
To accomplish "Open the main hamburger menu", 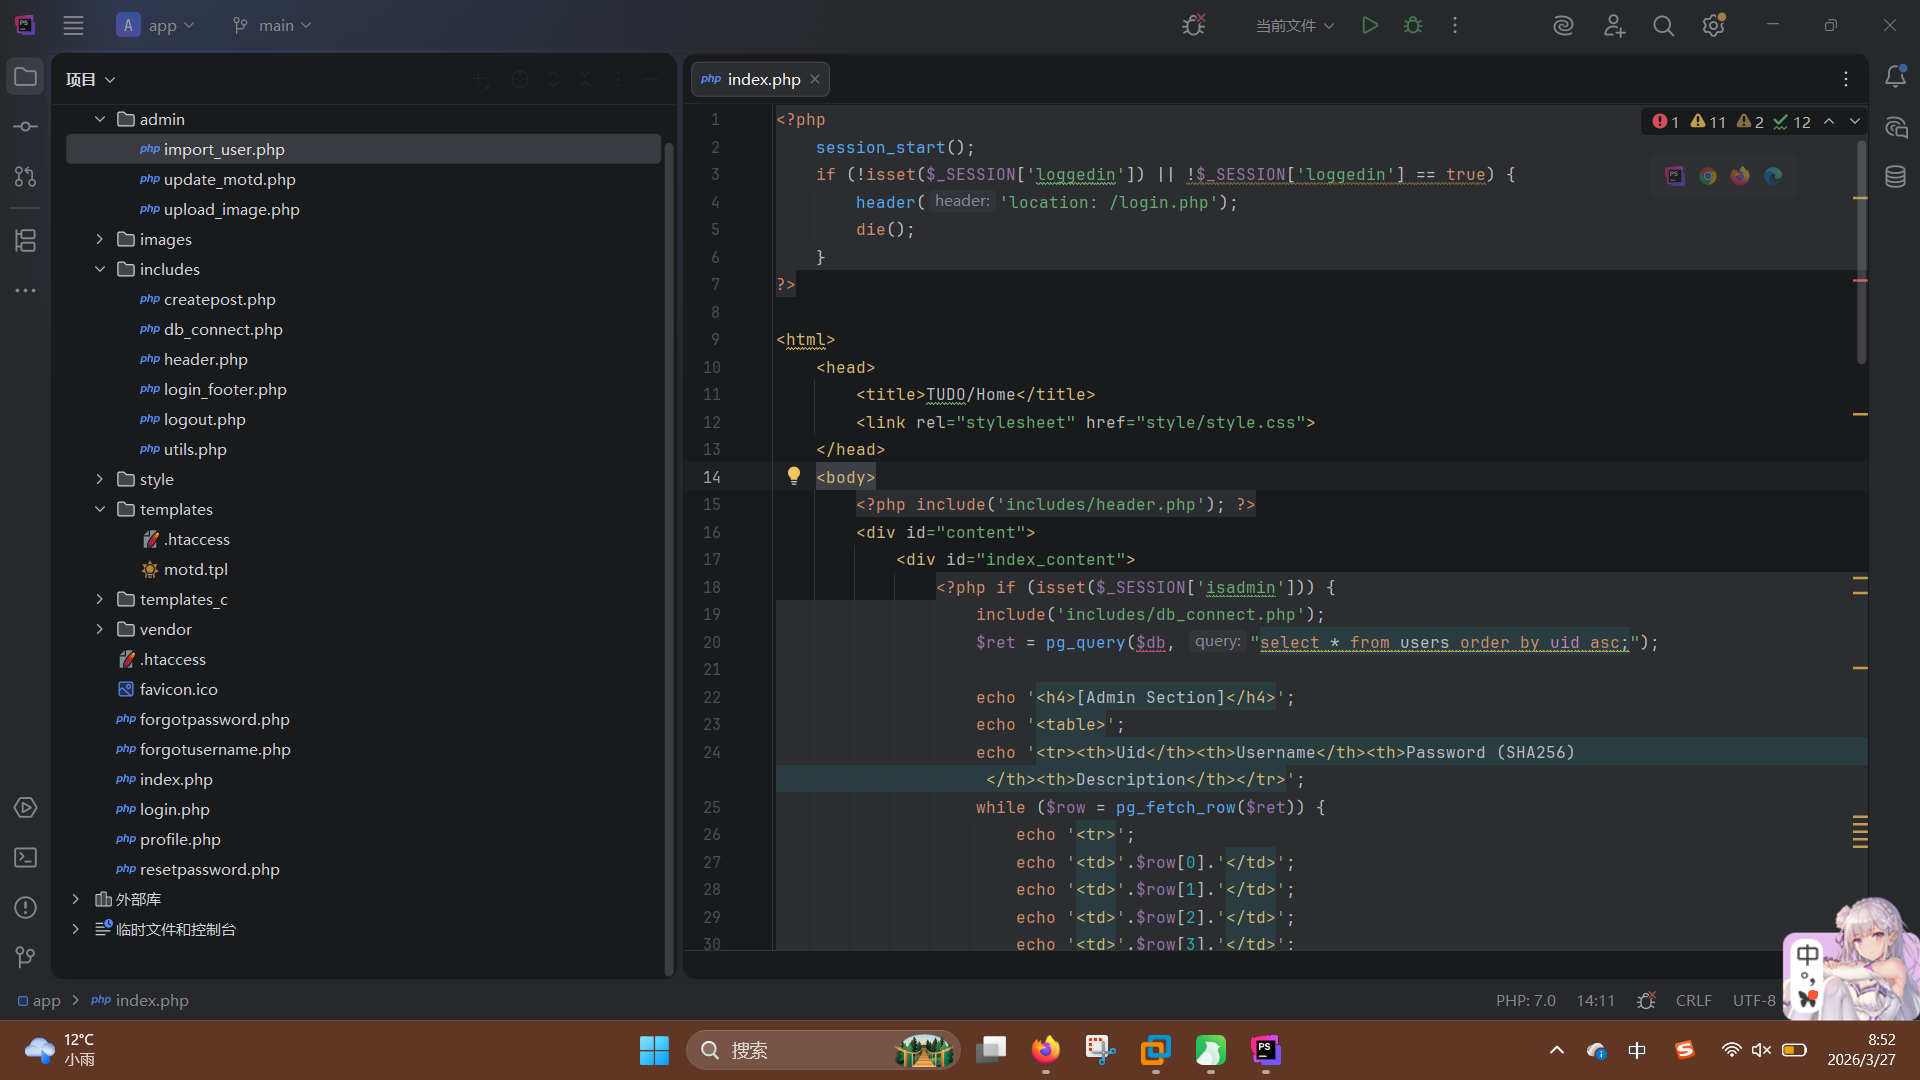I will click(x=73, y=26).
